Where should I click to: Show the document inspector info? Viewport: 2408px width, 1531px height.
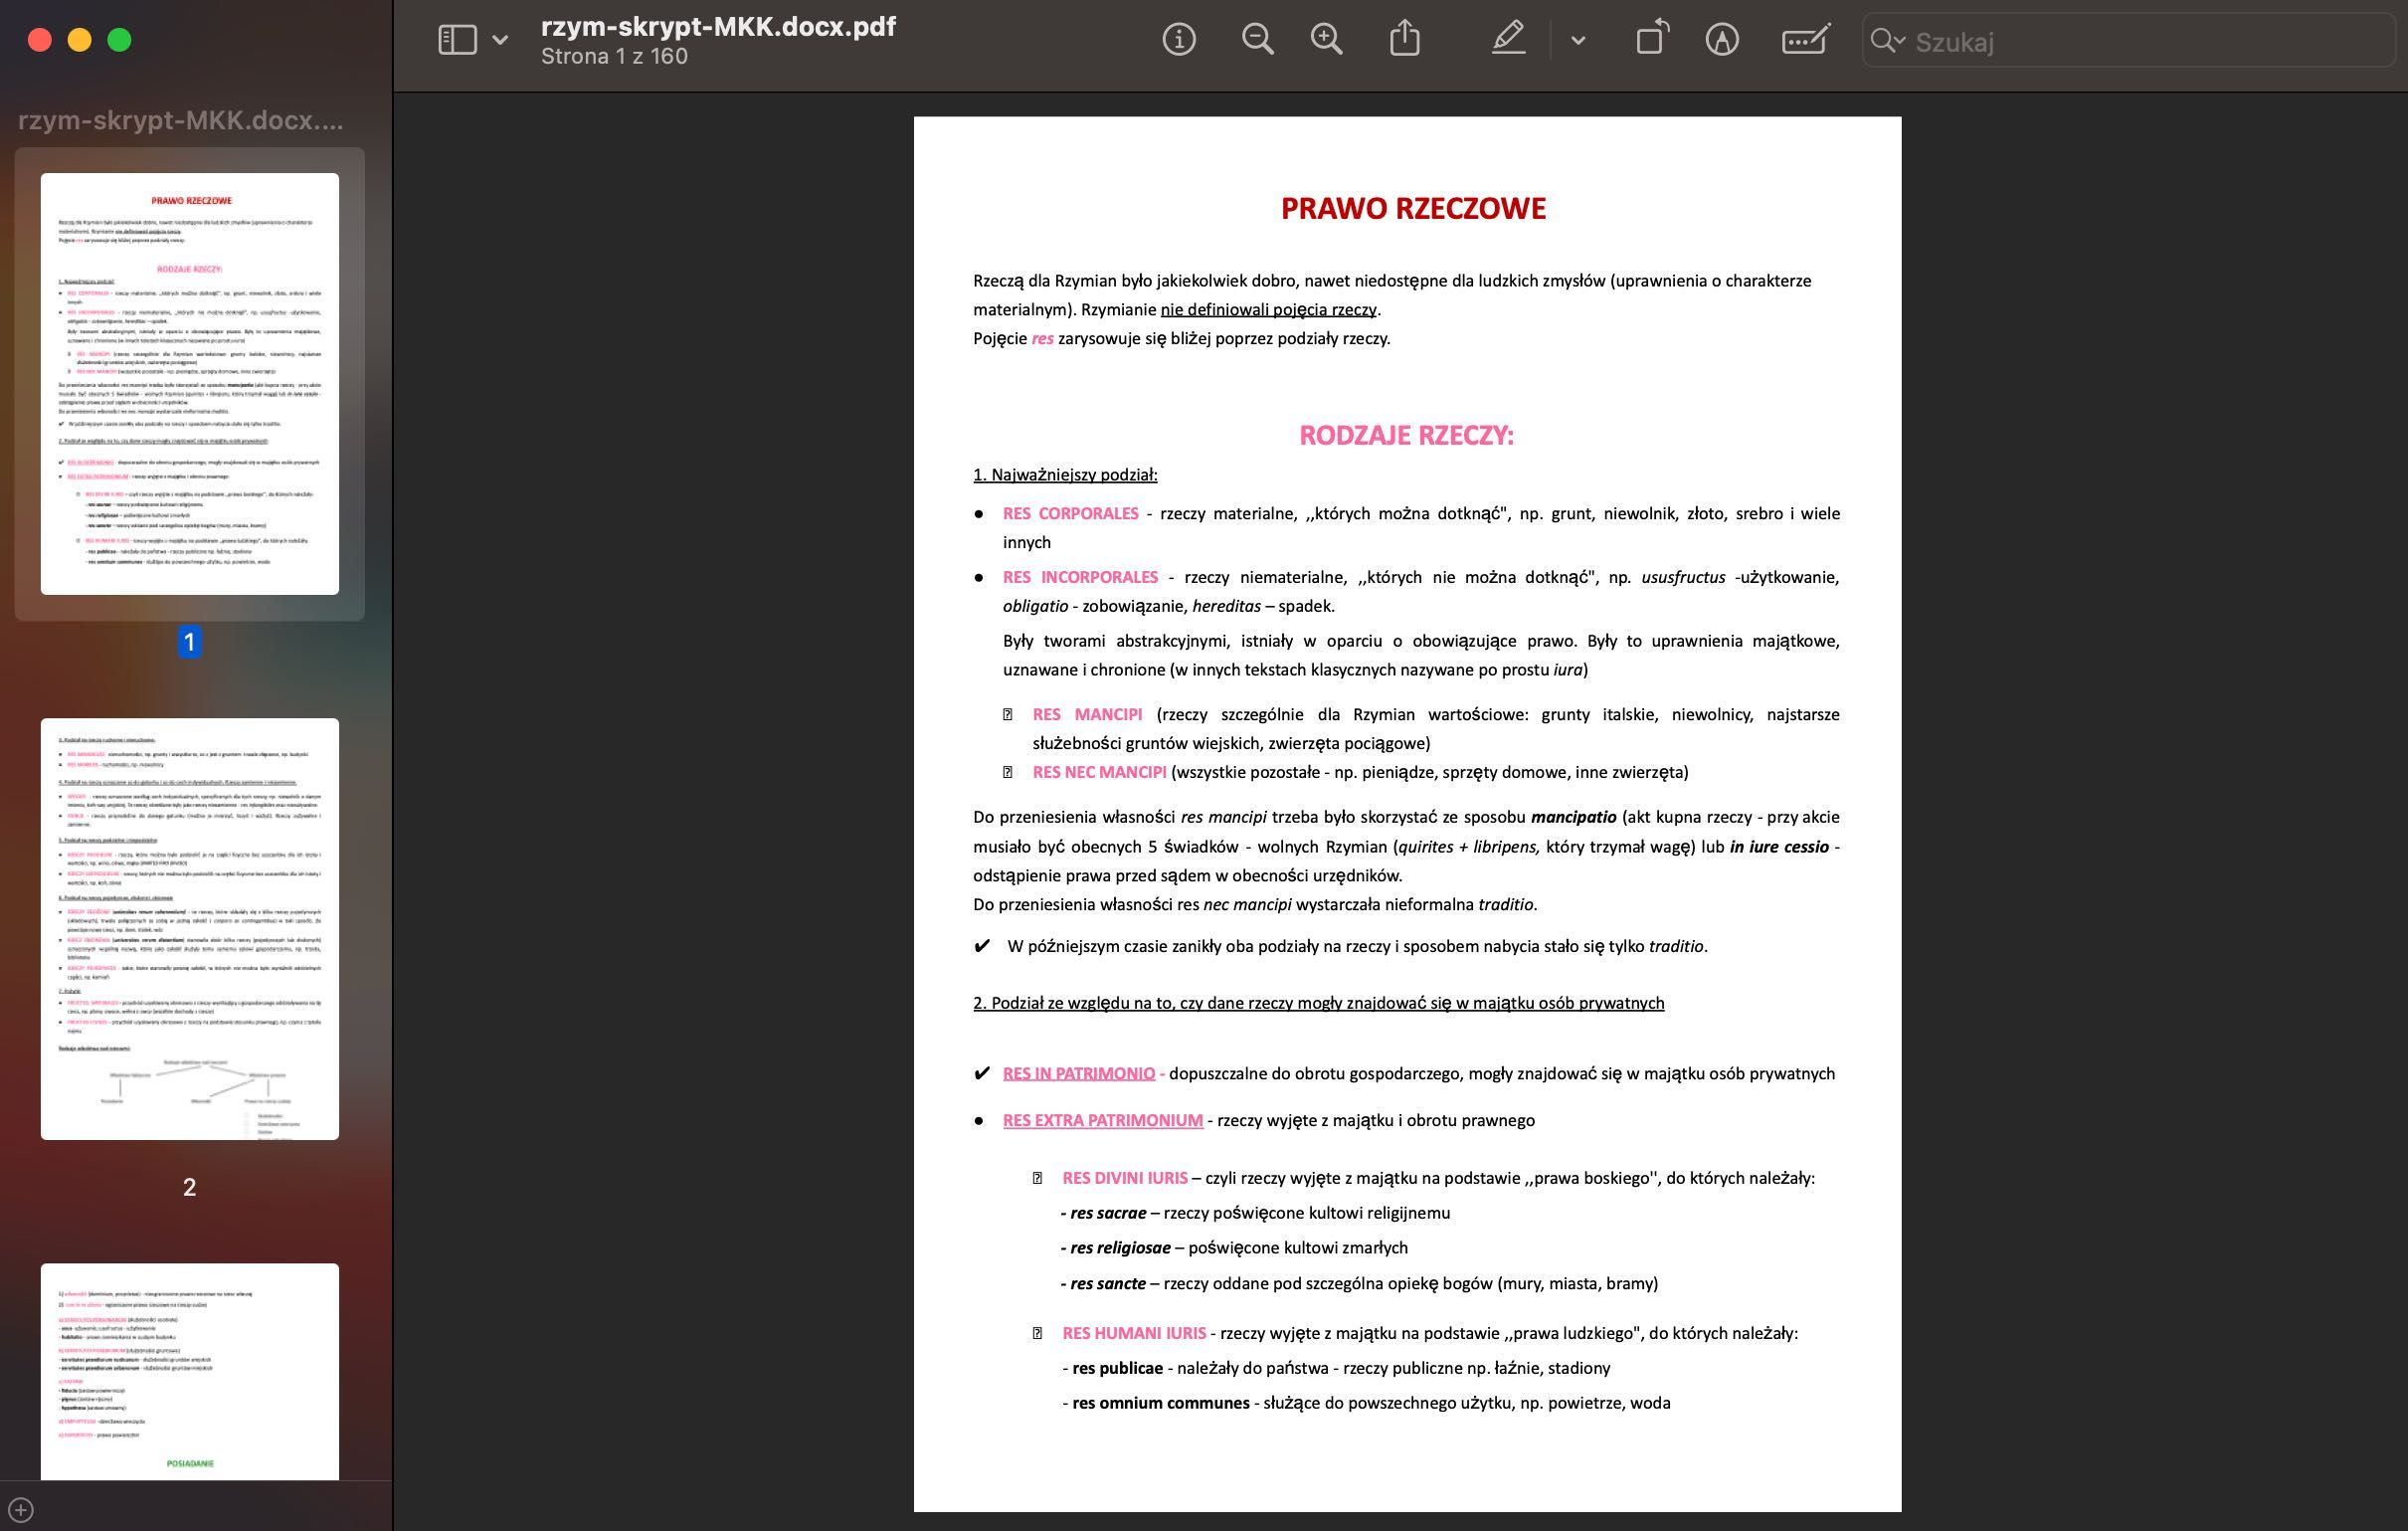tap(1179, 40)
